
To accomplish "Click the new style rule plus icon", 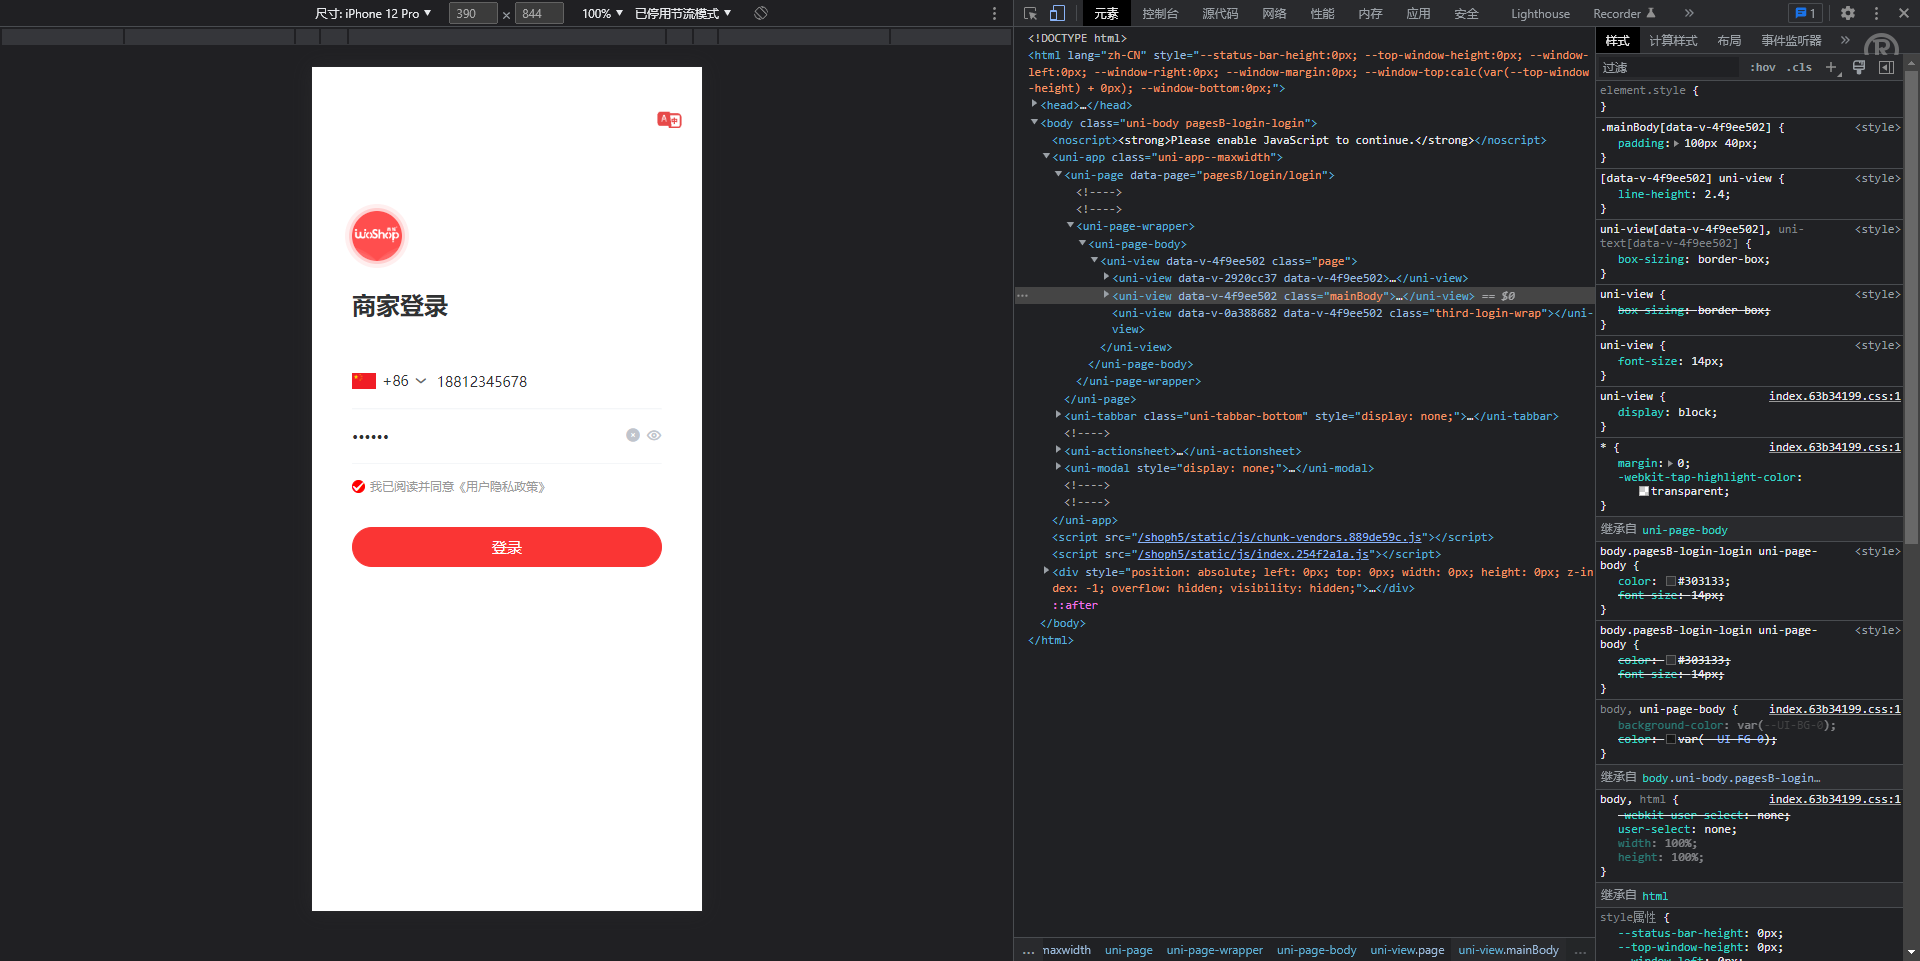I will coord(1831,67).
